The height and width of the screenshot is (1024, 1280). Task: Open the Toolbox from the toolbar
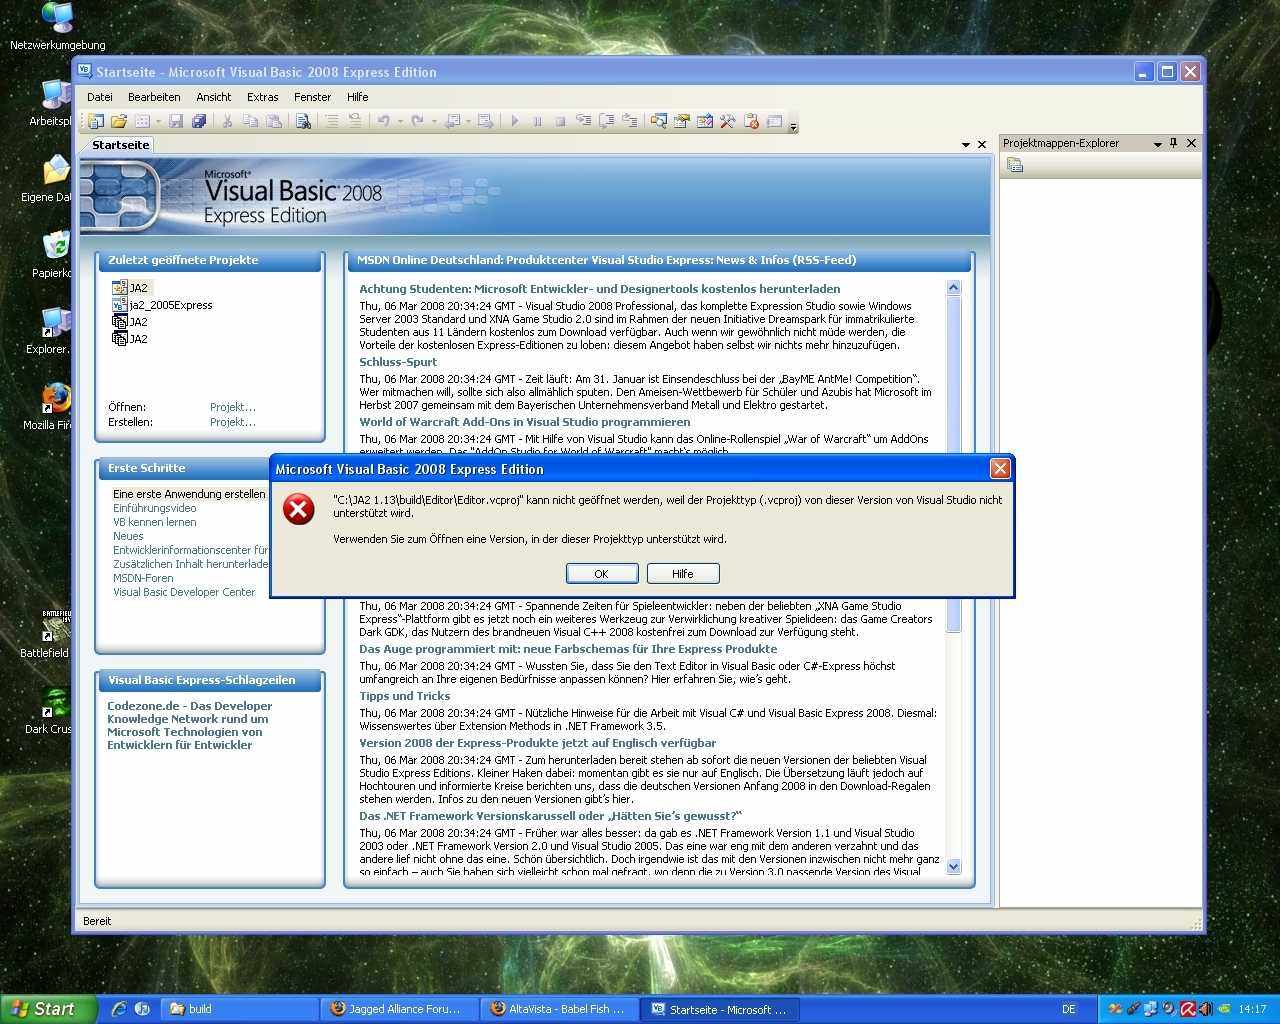tap(727, 121)
